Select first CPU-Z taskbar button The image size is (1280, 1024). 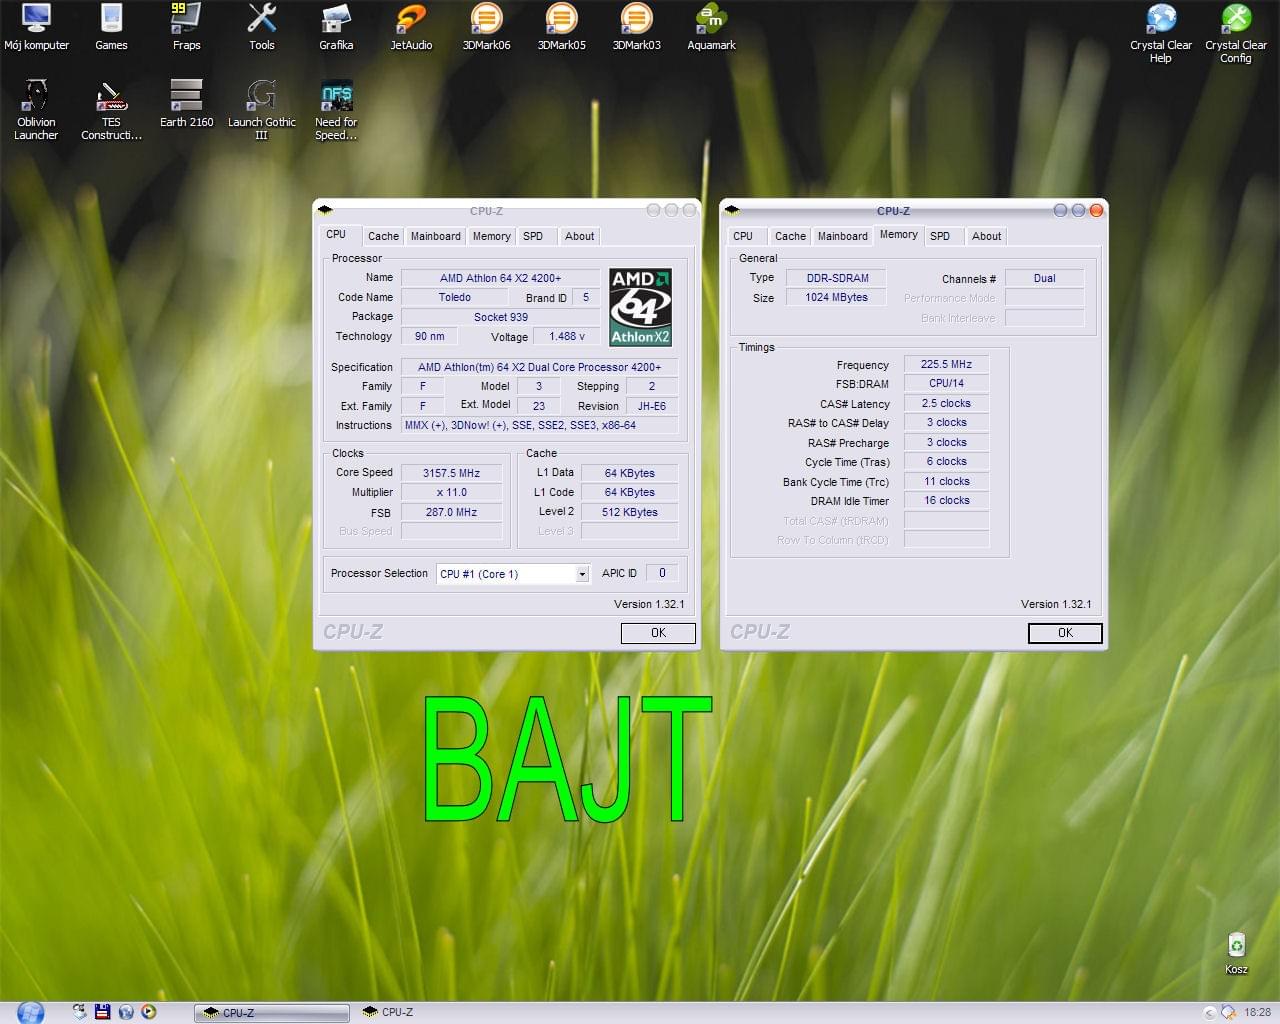point(271,1013)
